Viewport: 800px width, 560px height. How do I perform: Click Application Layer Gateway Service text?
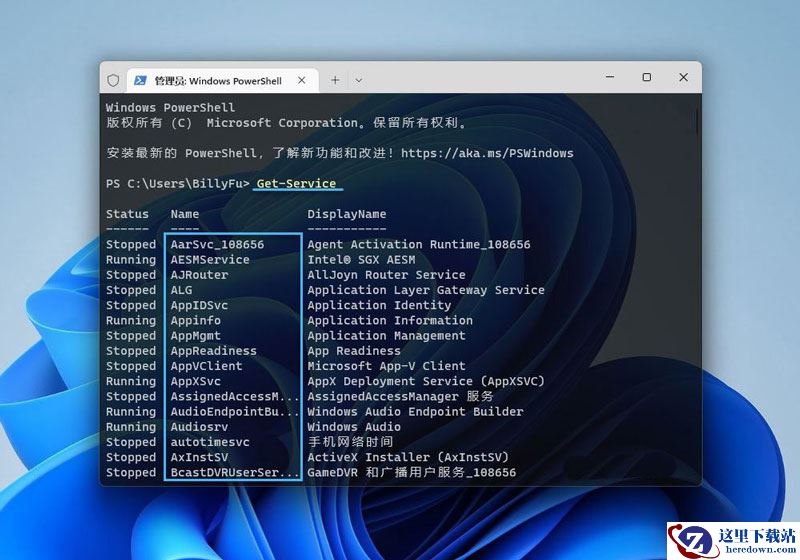pos(426,290)
